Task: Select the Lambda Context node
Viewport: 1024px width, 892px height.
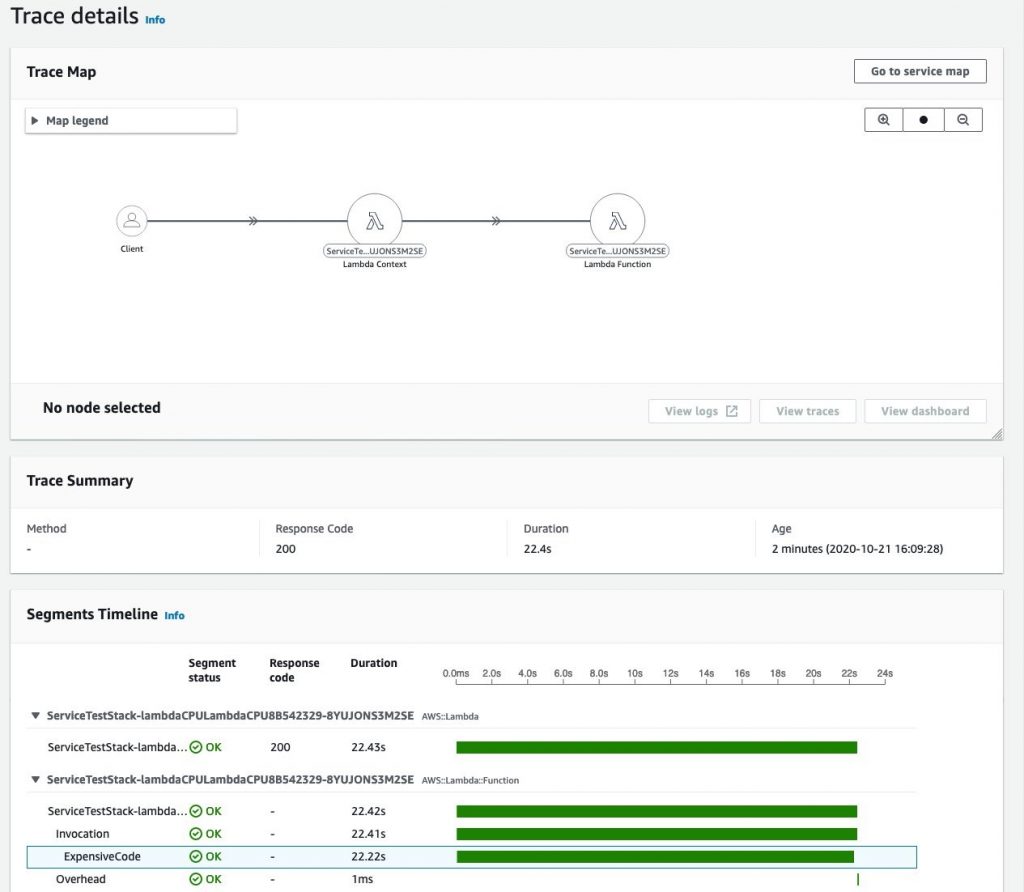Action: coord(374,221)
